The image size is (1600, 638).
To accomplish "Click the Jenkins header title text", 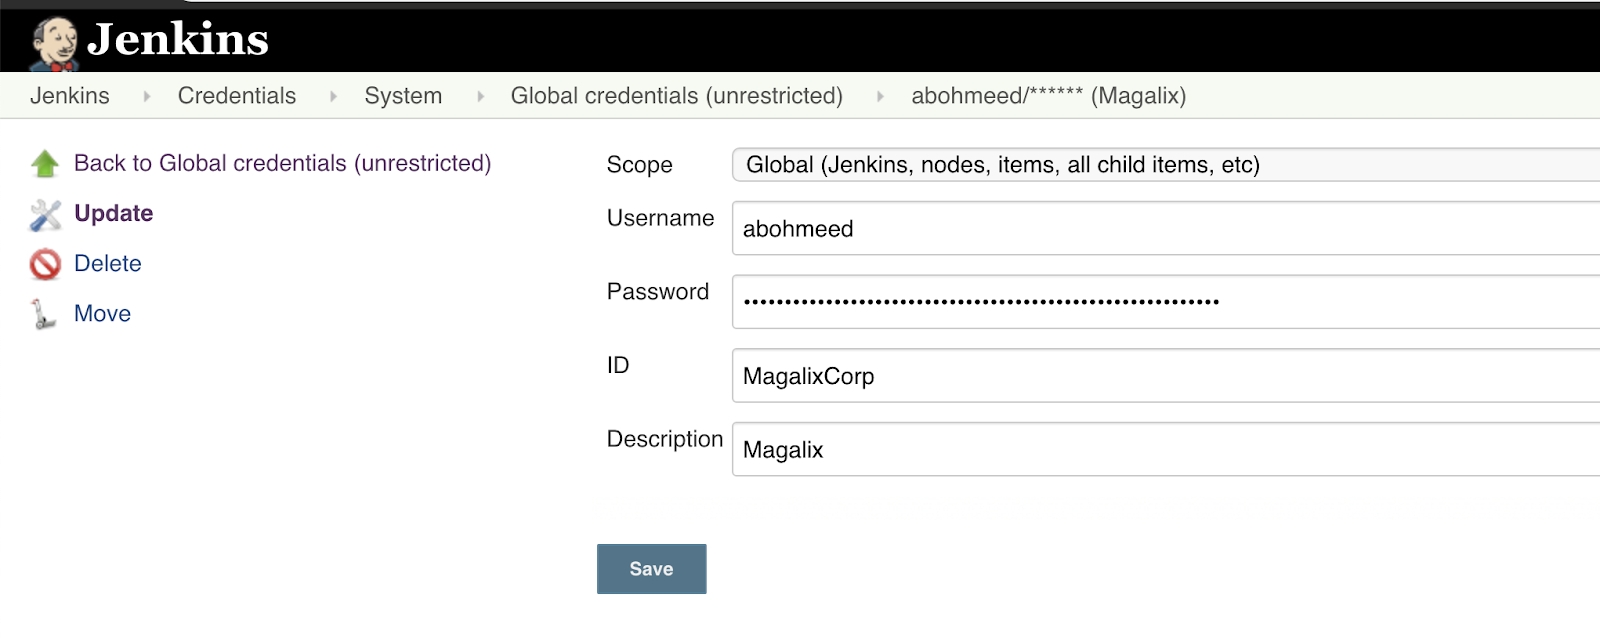I will click(x=178, y=40).
